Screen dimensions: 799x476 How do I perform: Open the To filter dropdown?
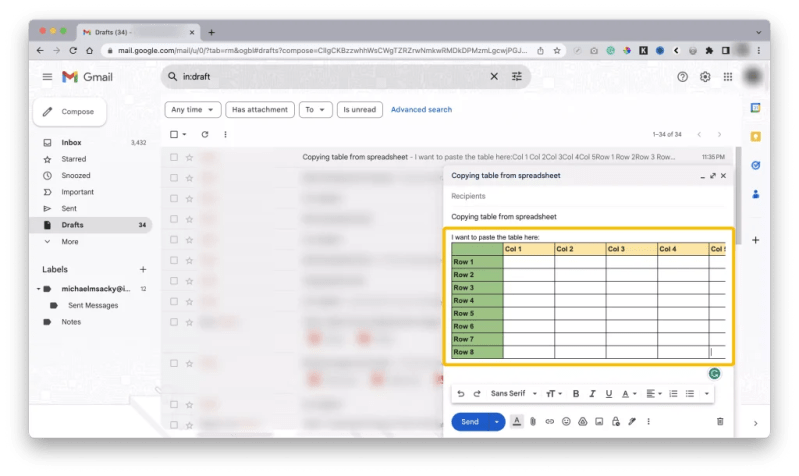[315, 110]
